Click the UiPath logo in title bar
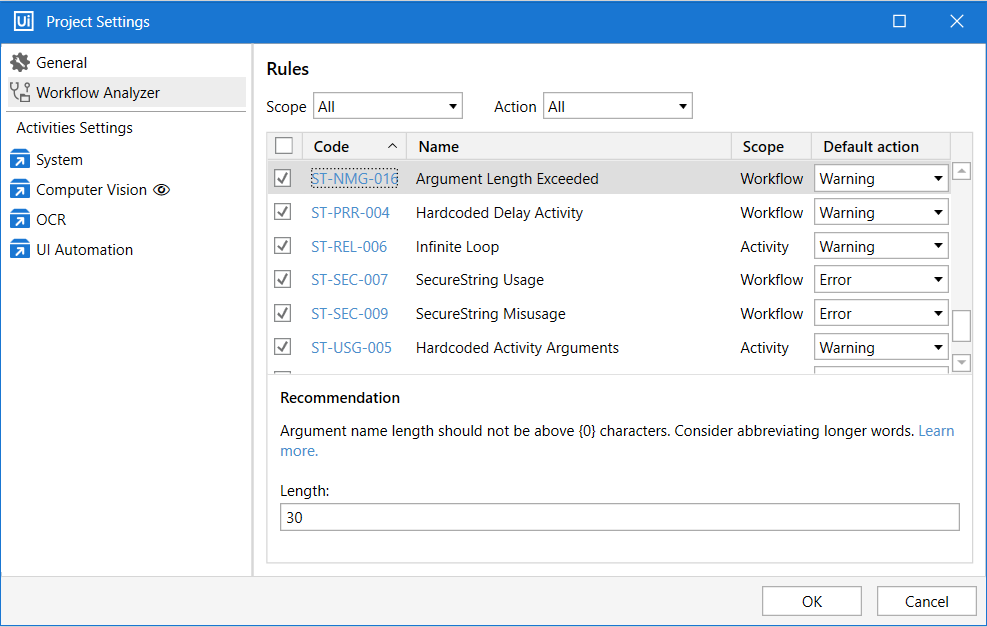Image resolution: width=987 pixels, height=627 pixels. click(x=24, y=21)
